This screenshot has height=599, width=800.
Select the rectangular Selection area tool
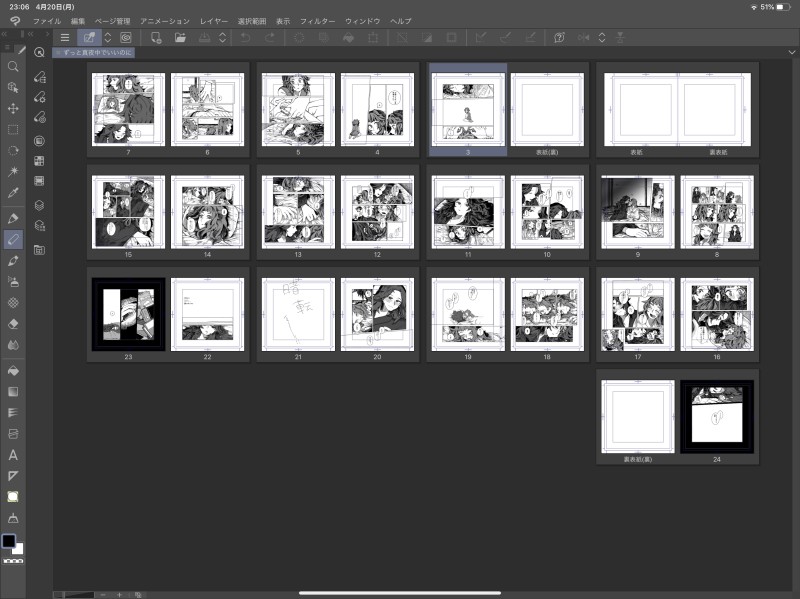13,130
